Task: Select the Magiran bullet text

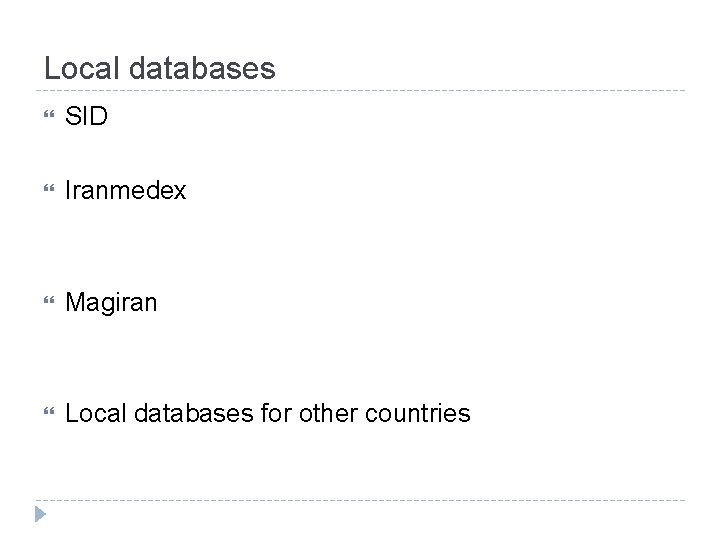Action: 111,302
